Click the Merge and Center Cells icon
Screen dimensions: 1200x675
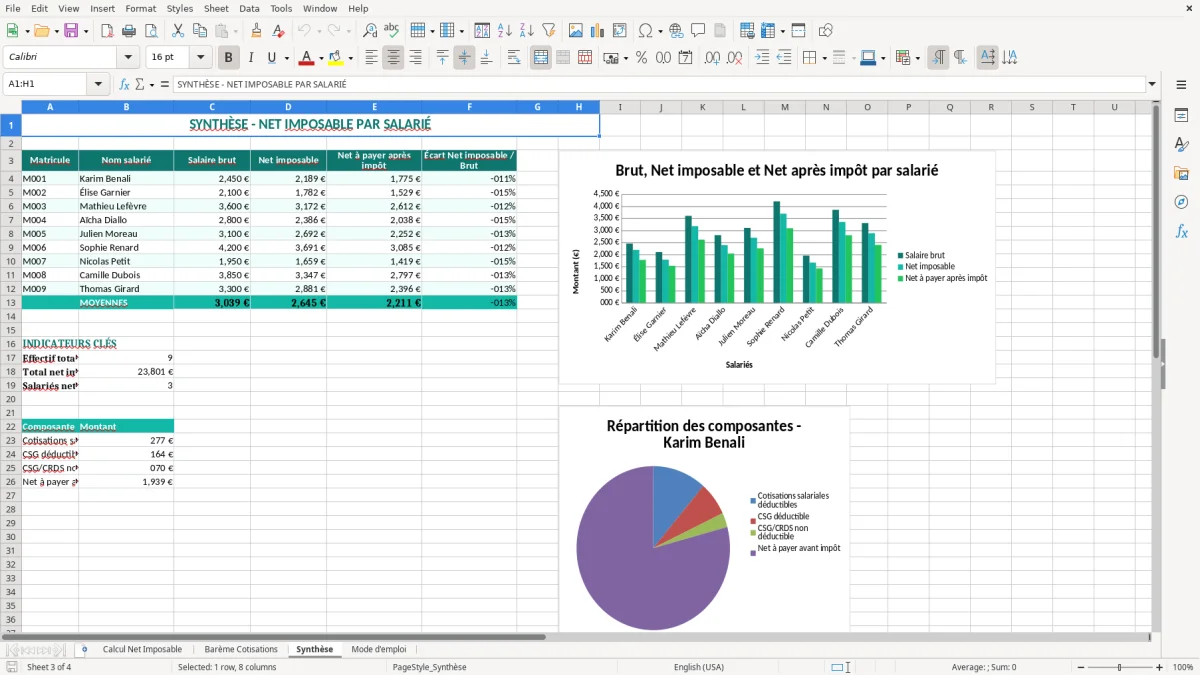(x=541, y=58)
